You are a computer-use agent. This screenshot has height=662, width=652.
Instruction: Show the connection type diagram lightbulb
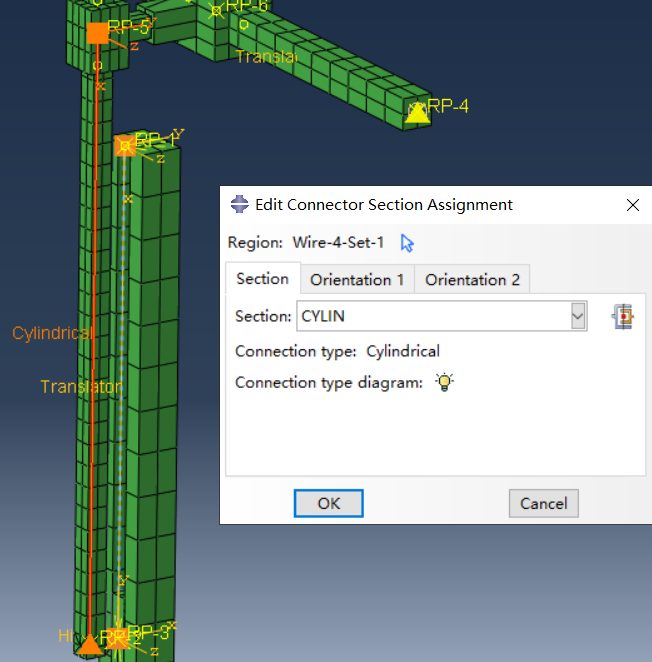[x=444, y=382]
